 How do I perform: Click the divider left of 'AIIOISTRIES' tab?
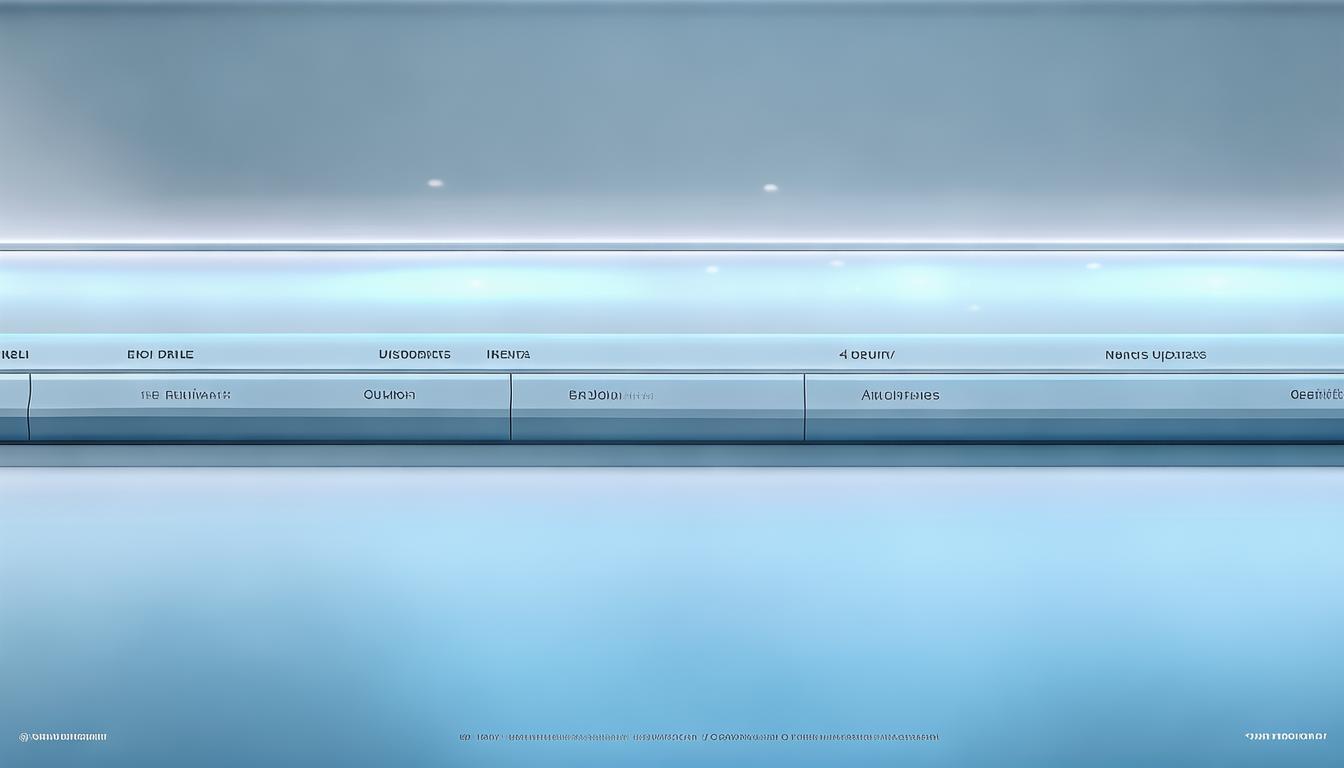click(804, 406)
